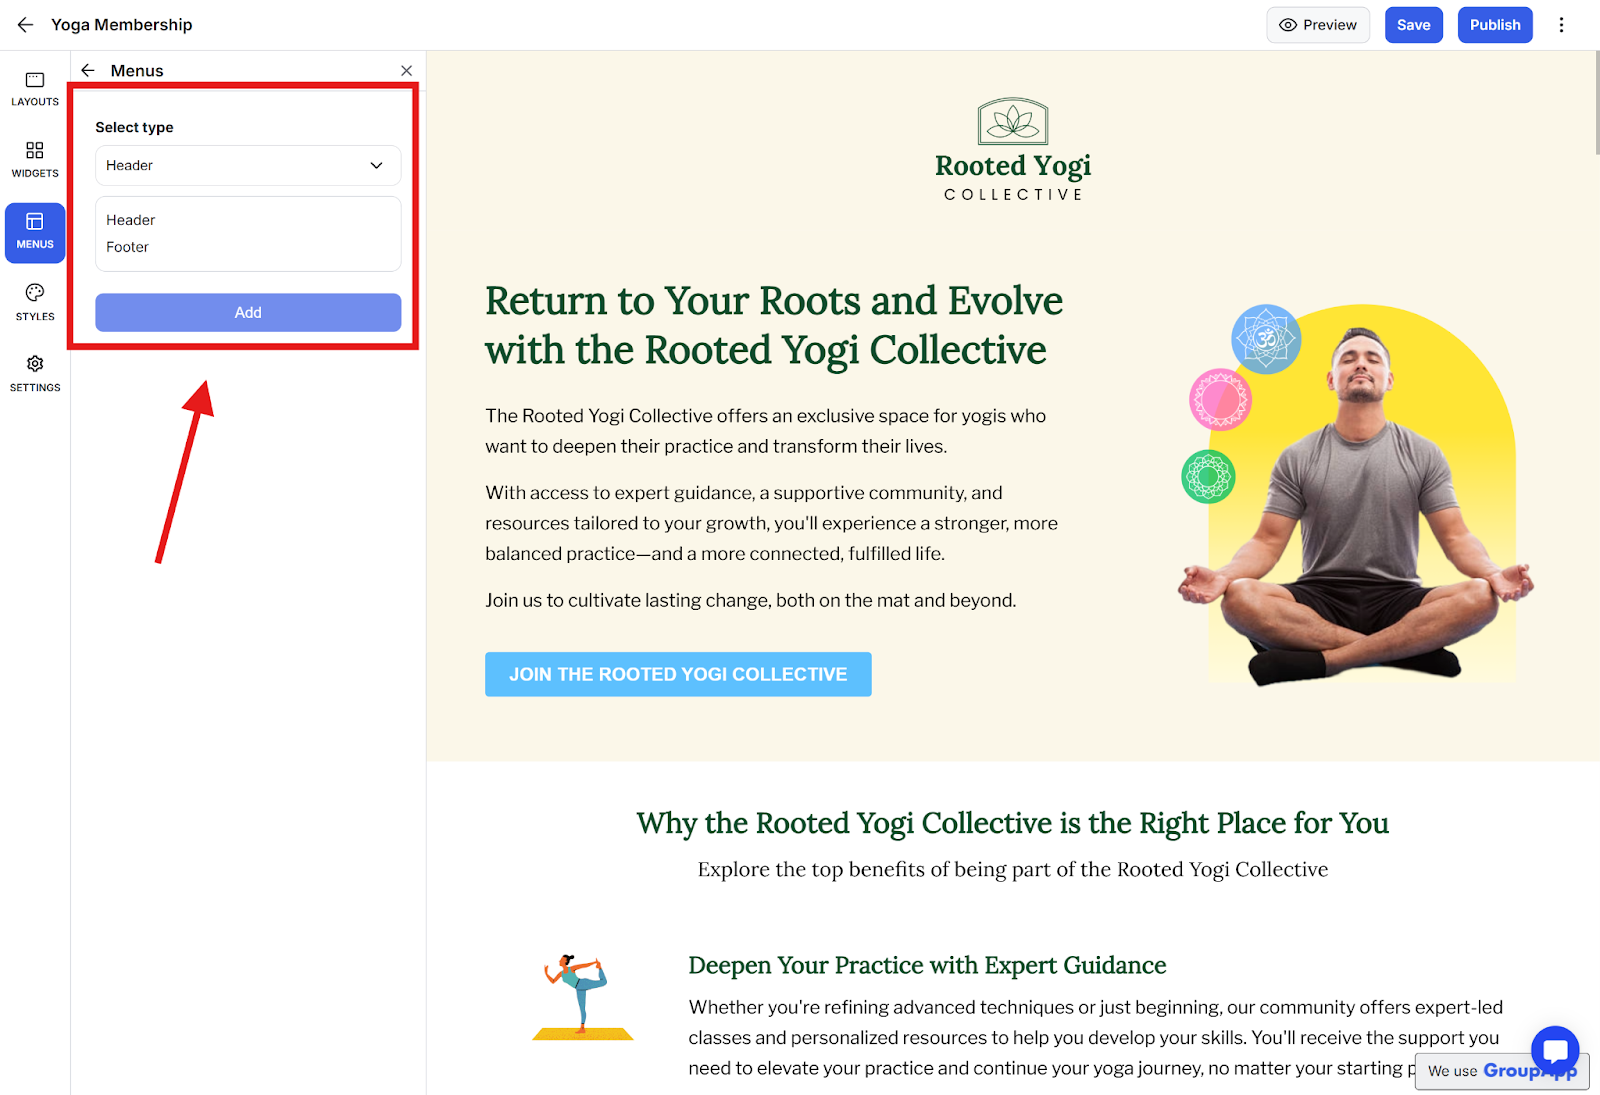Close the Menus panel
Viewport: 1600px width, 1095px height.
point(406,70)
